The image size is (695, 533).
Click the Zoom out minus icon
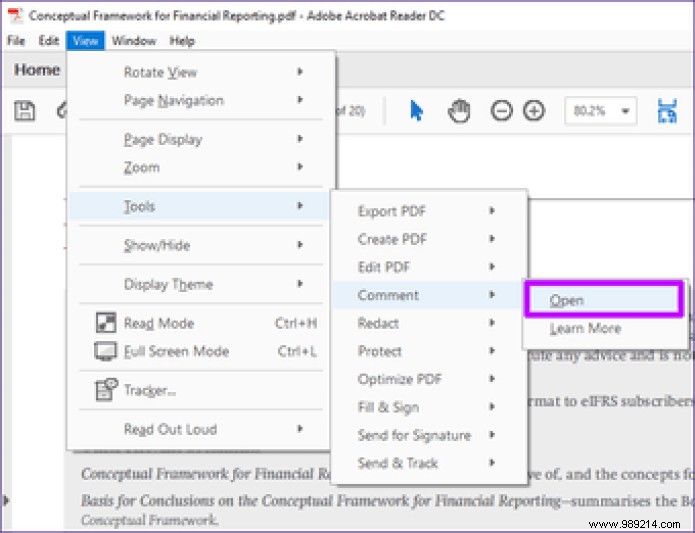coord(501,111)
